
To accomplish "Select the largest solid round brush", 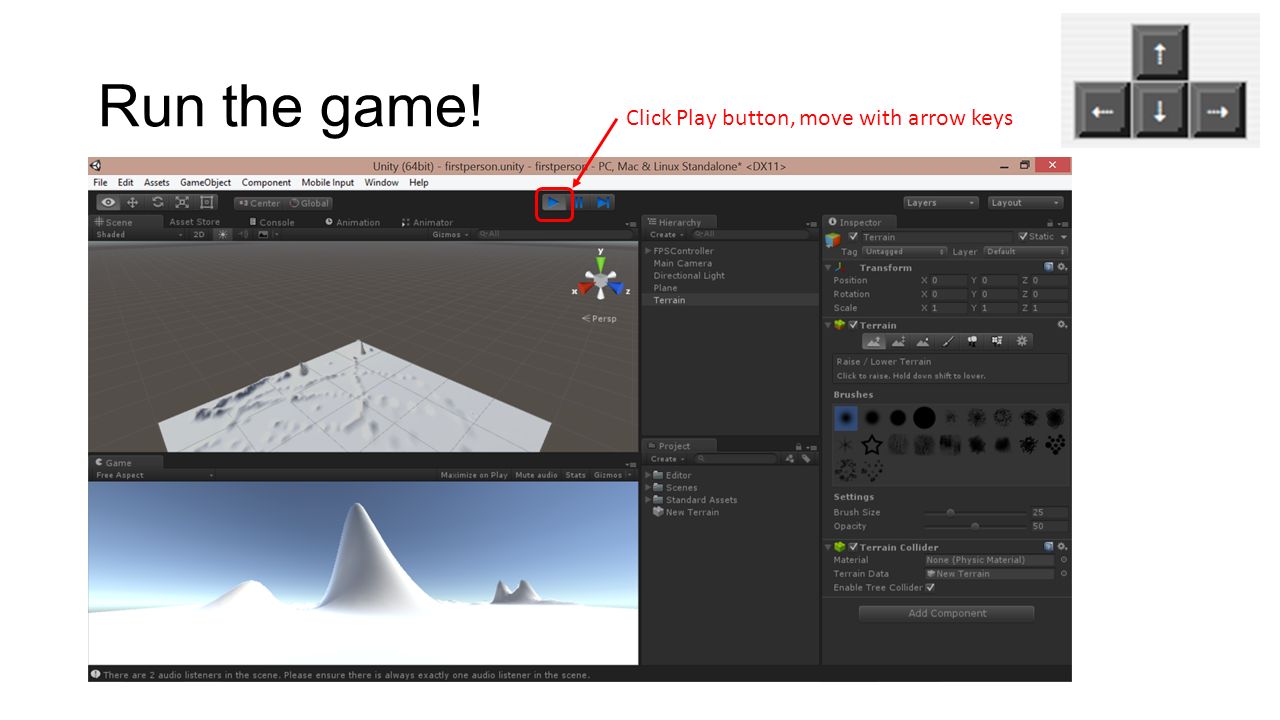I will point(924,418).
